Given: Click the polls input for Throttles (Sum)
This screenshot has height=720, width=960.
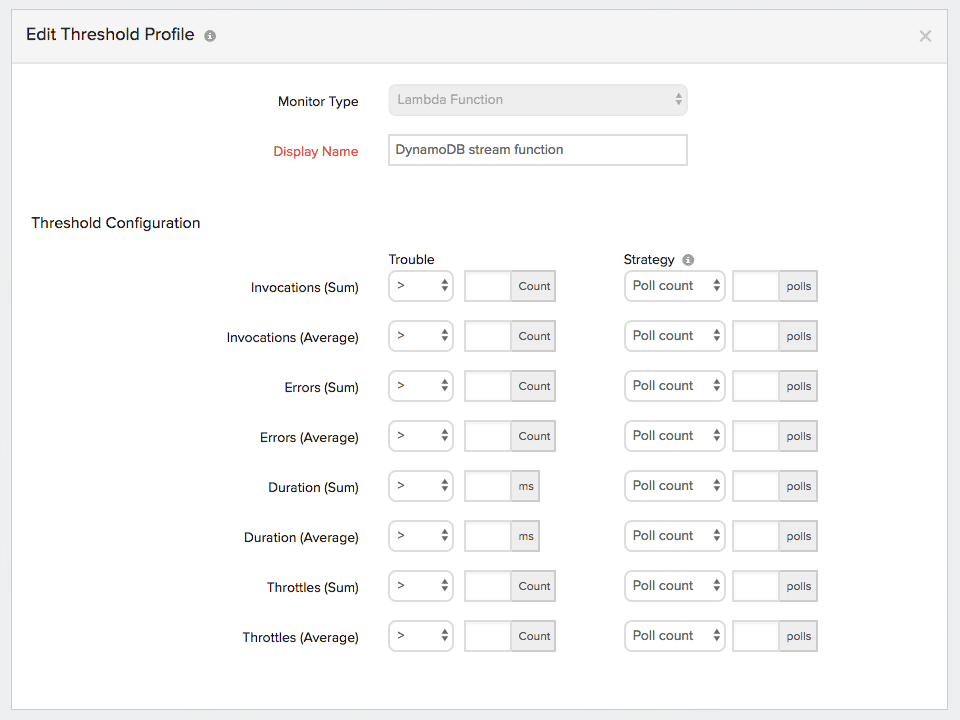Looking at the screenshot, I should pos(757,586).
